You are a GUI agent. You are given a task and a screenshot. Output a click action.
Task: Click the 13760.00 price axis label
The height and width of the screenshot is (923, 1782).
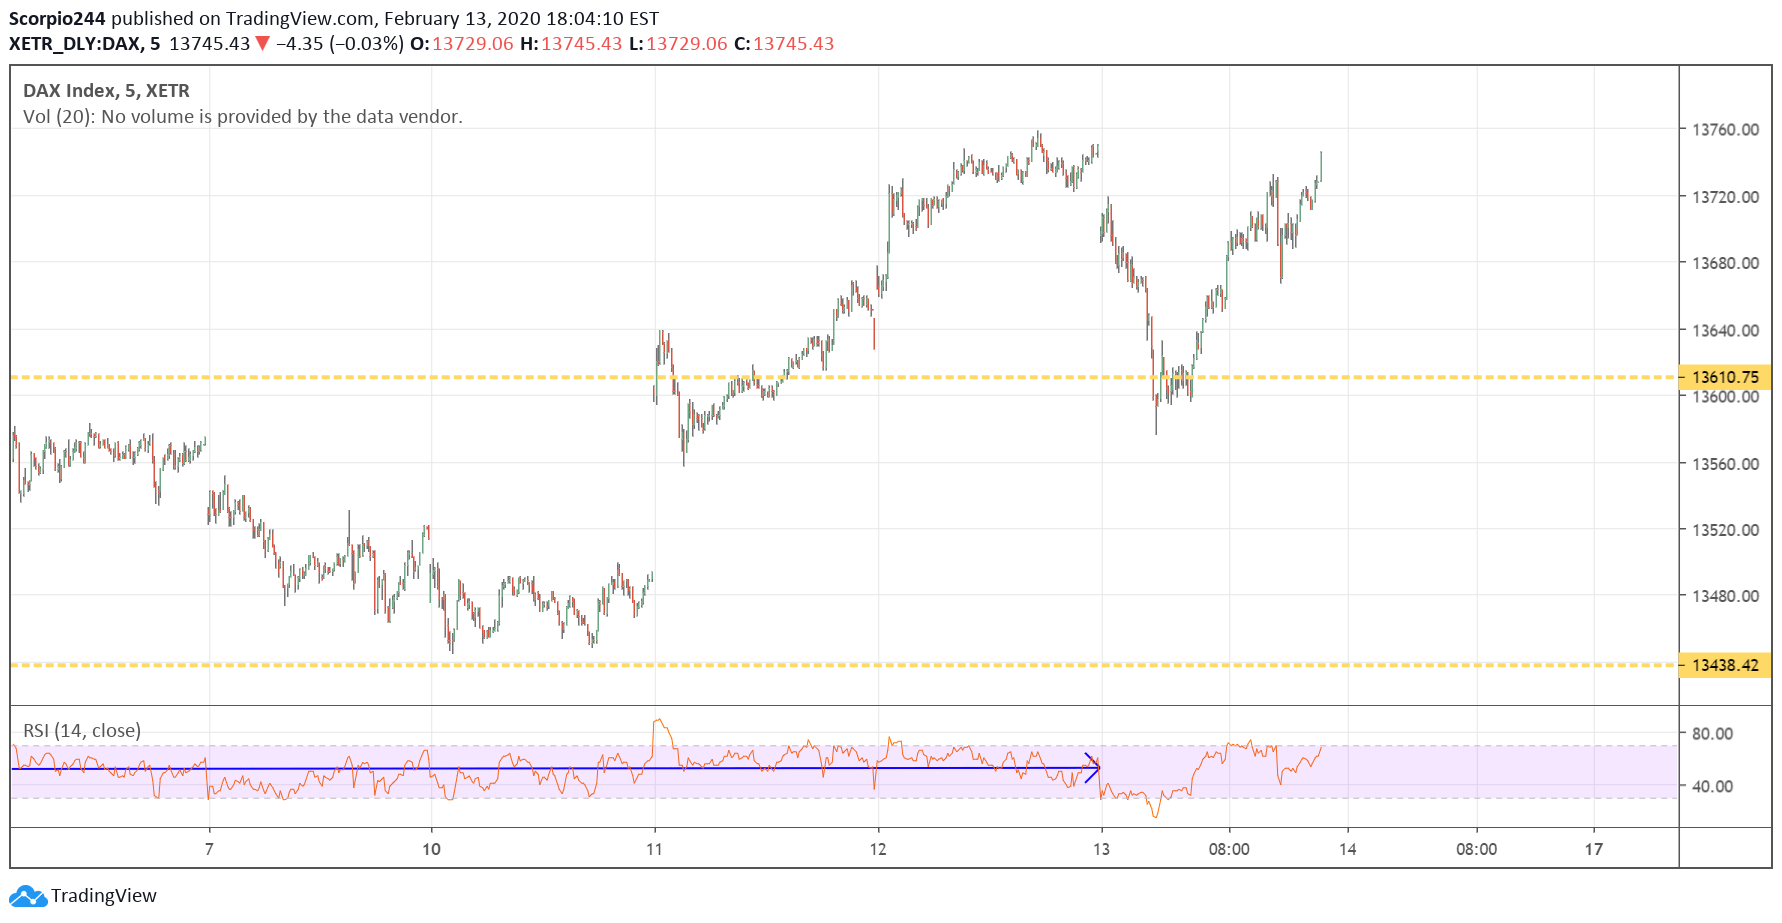[1725, 130]
